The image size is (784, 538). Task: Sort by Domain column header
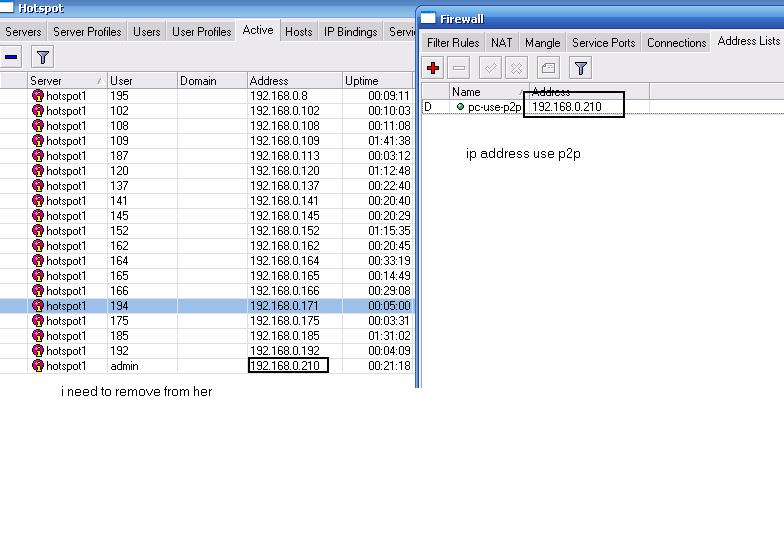click(x=212, y=80)
